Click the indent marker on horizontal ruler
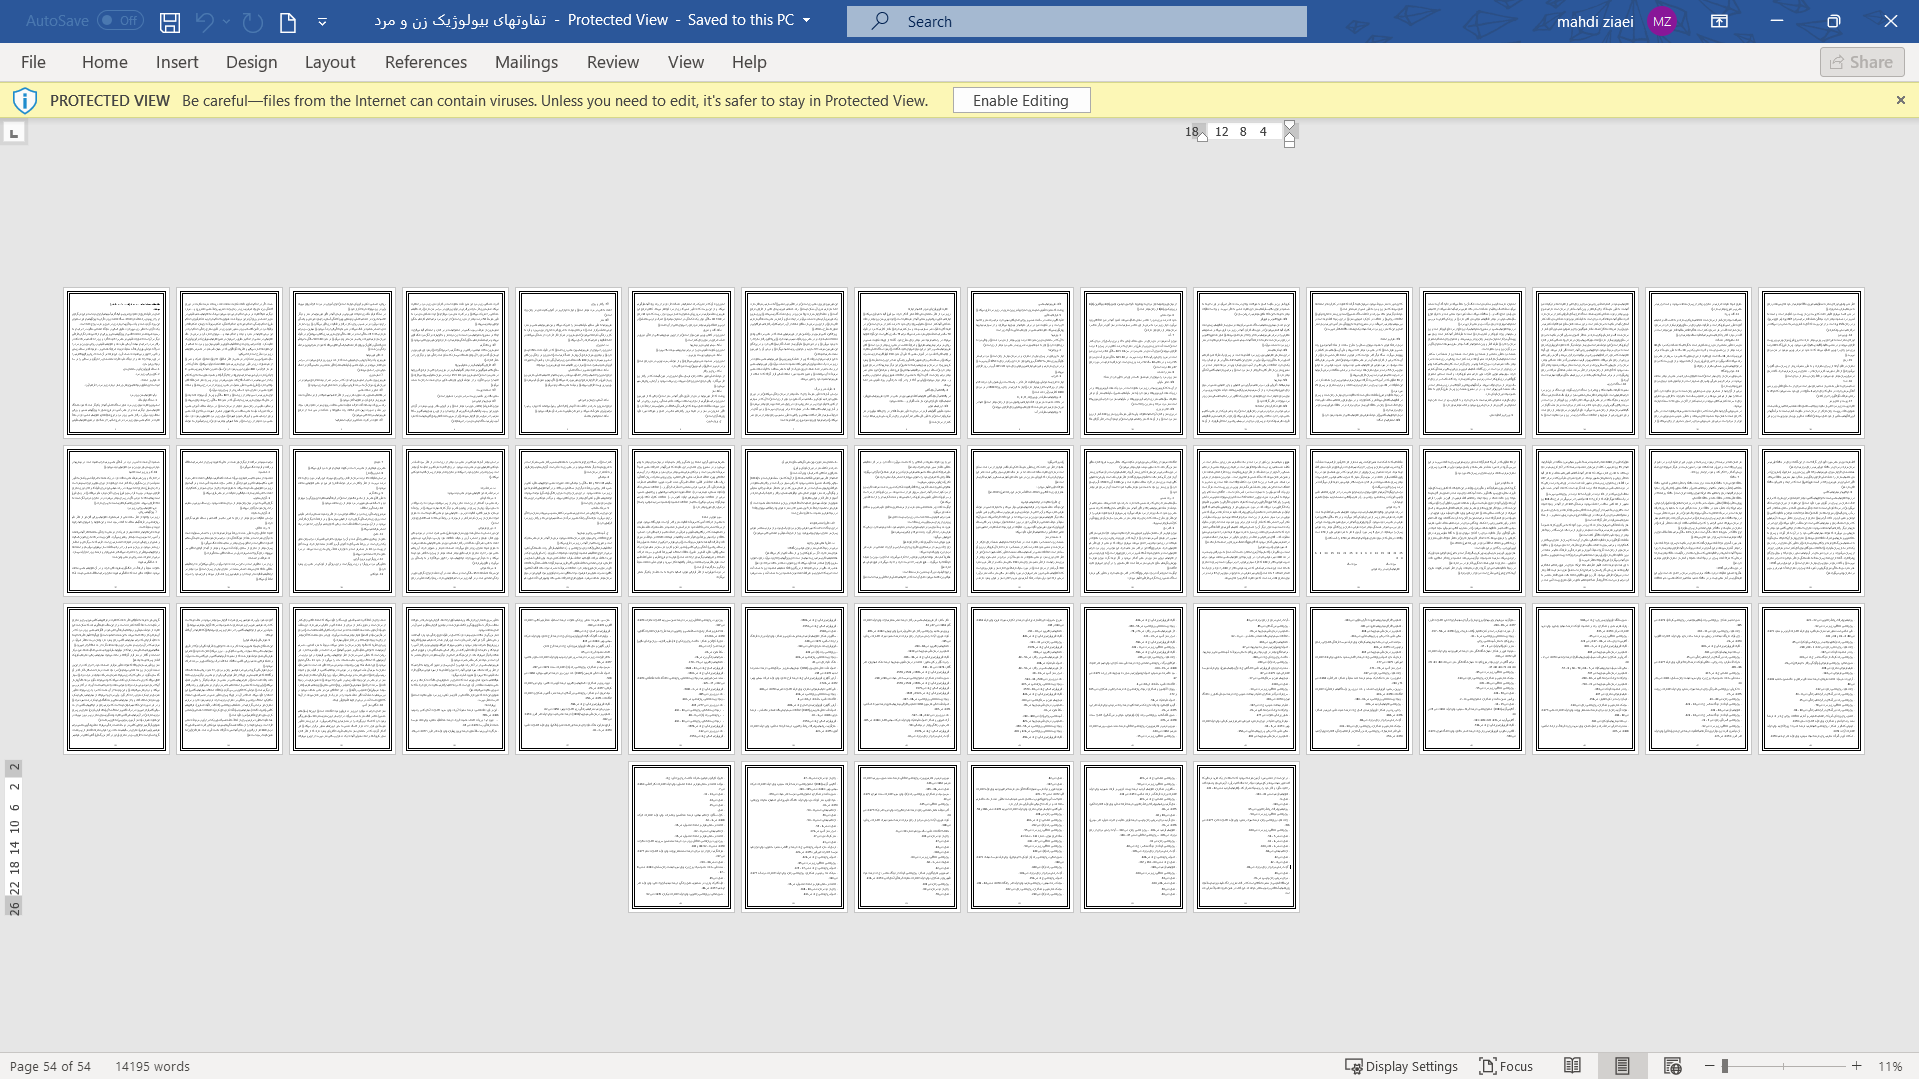 (1289, 133)
